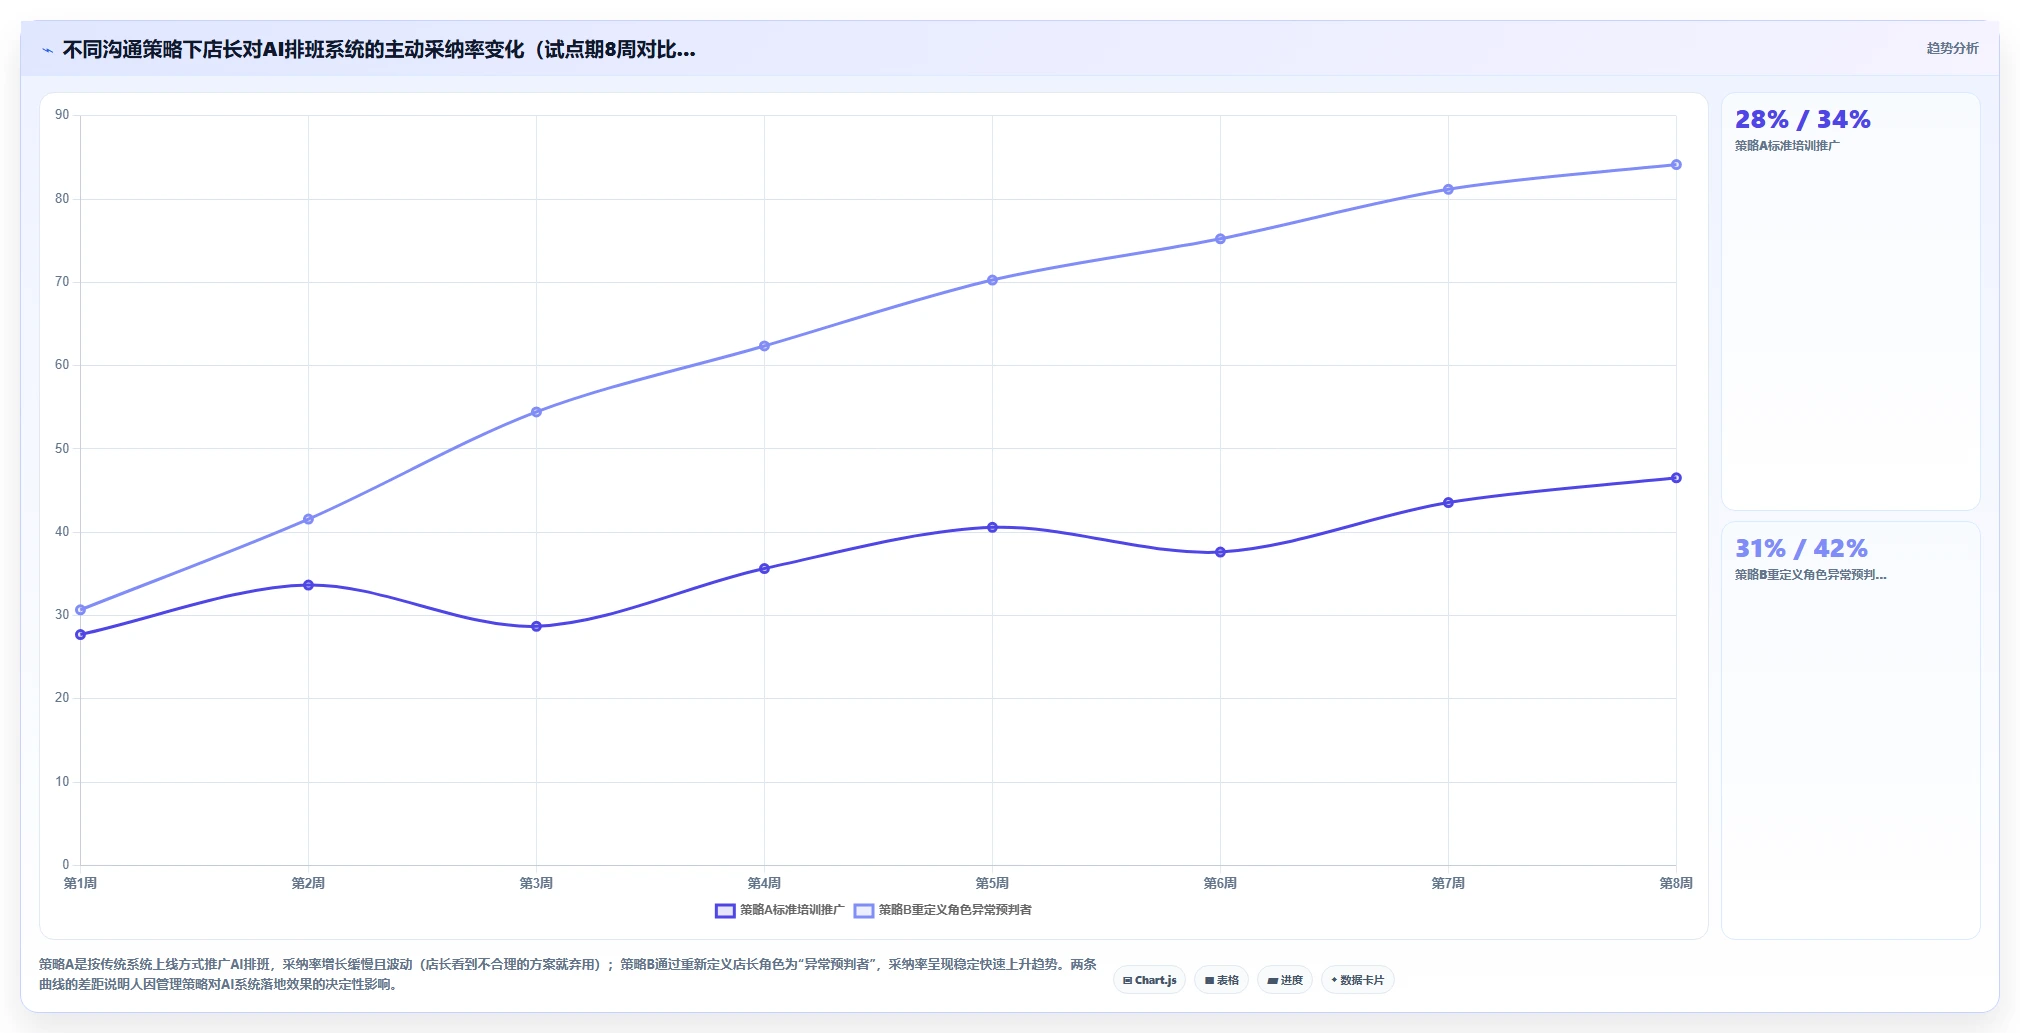Open the 表格 tag
The image size is (2020, 1033).
tap(1221, 980)
